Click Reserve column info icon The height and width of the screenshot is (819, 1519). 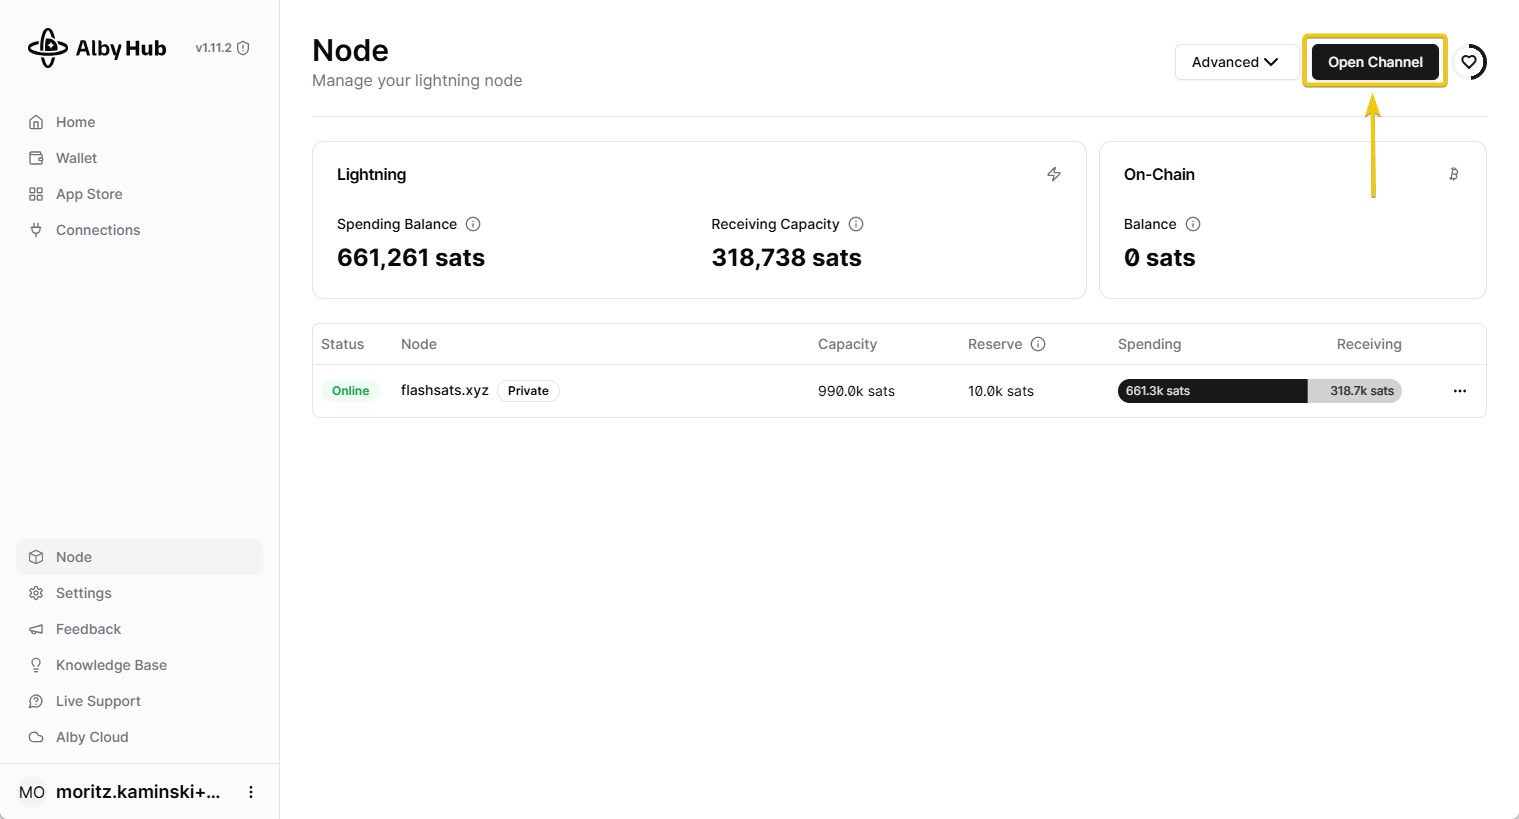click(x=1038, y=344)
